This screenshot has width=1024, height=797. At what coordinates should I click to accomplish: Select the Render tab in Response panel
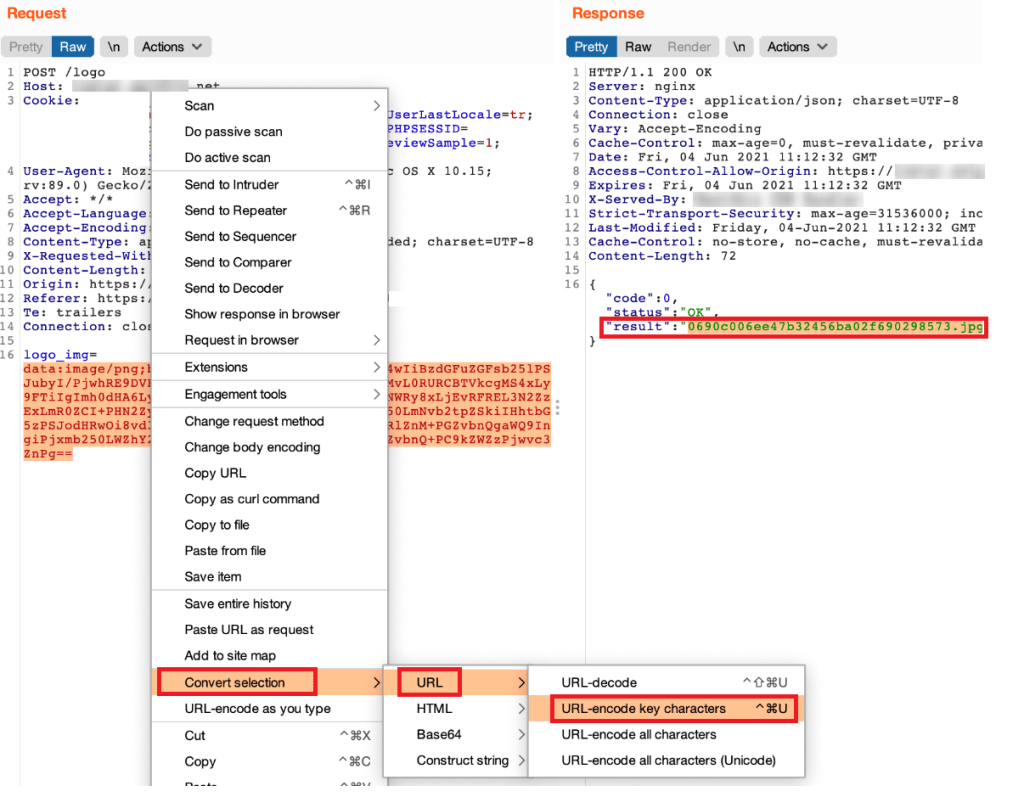pyautogui.click(x=689, y=47)
